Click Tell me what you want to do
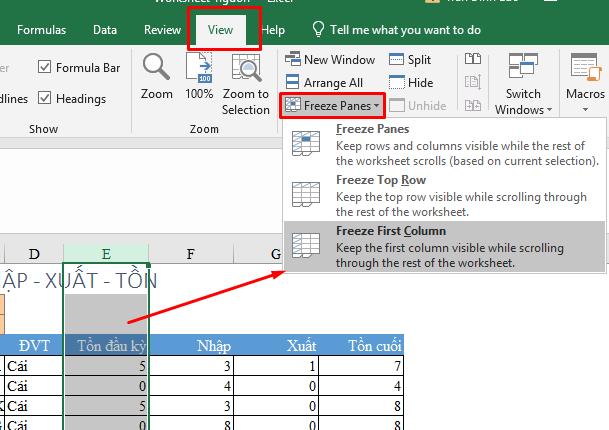The height and width of the screenshot is (430, 609). pos(405,30)
